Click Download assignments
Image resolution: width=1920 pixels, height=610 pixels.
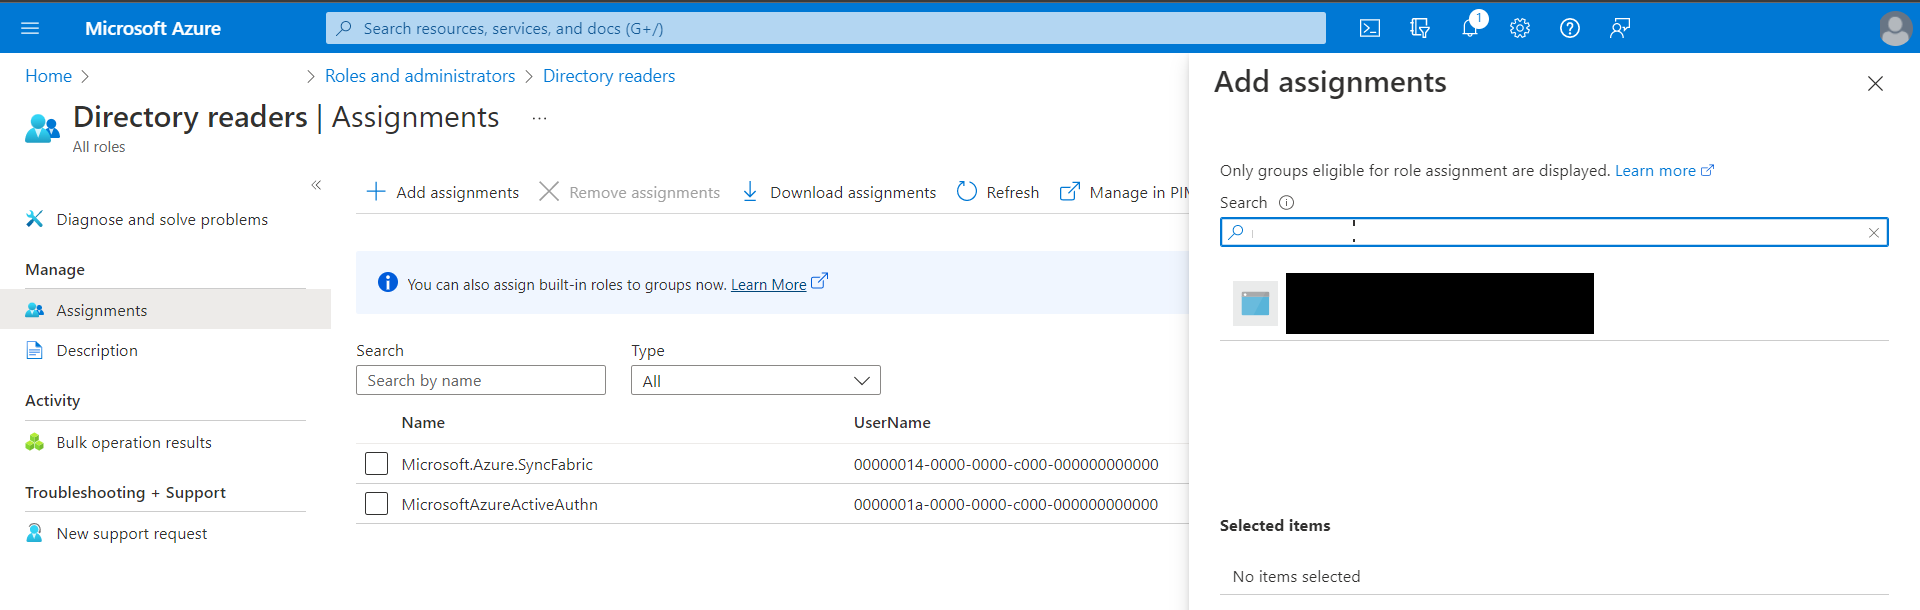(x=839, y=192)
